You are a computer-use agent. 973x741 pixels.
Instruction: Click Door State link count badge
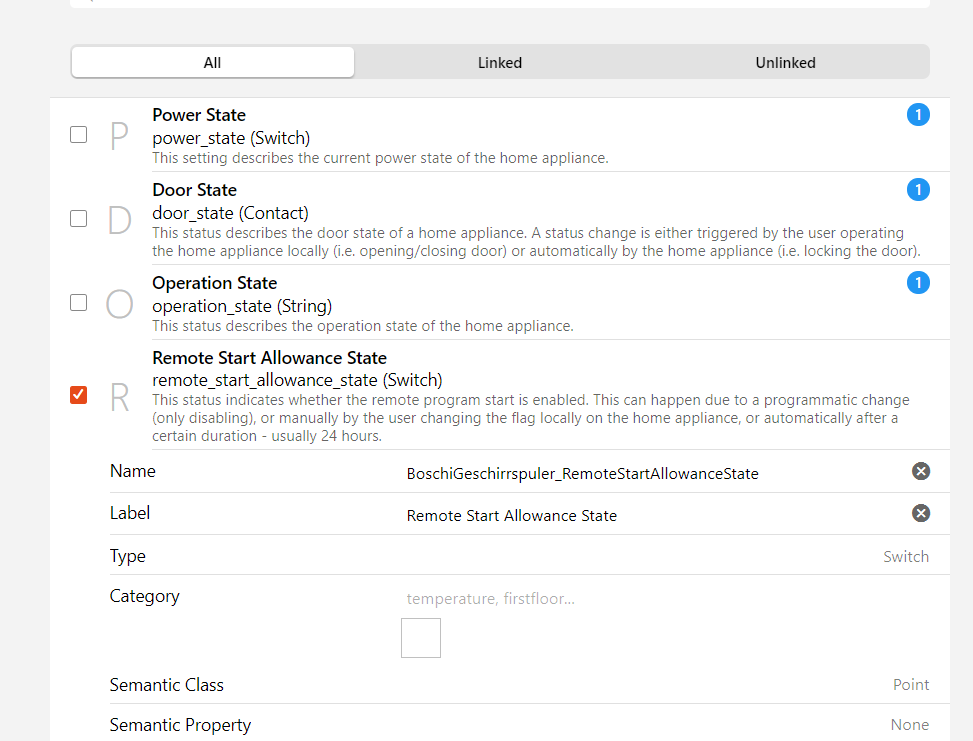pos(918,190)
